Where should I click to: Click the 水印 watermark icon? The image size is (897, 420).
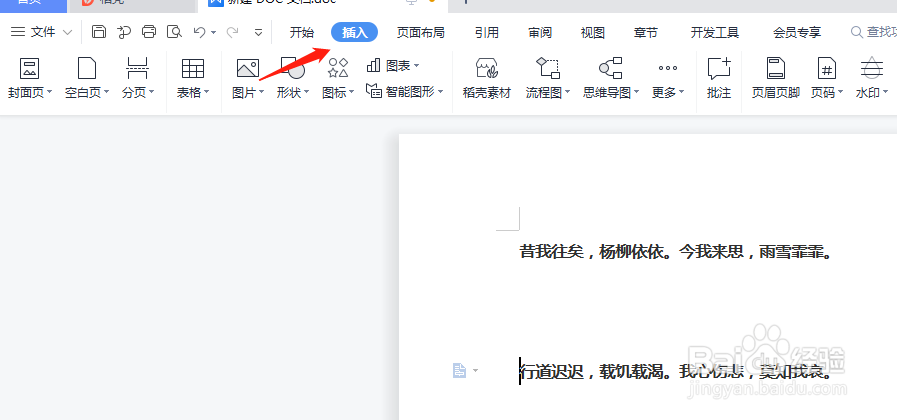pos(872,68)
